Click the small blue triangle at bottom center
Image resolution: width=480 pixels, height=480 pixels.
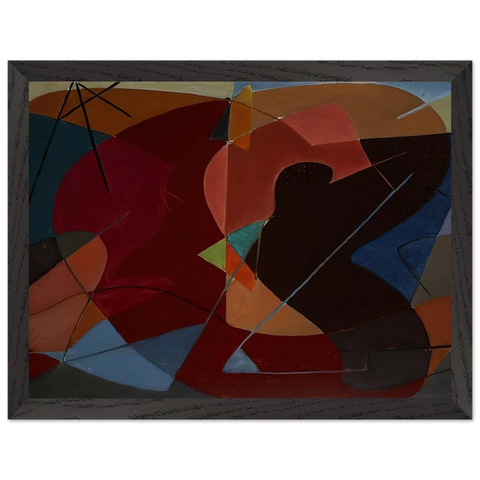[239, 362]
